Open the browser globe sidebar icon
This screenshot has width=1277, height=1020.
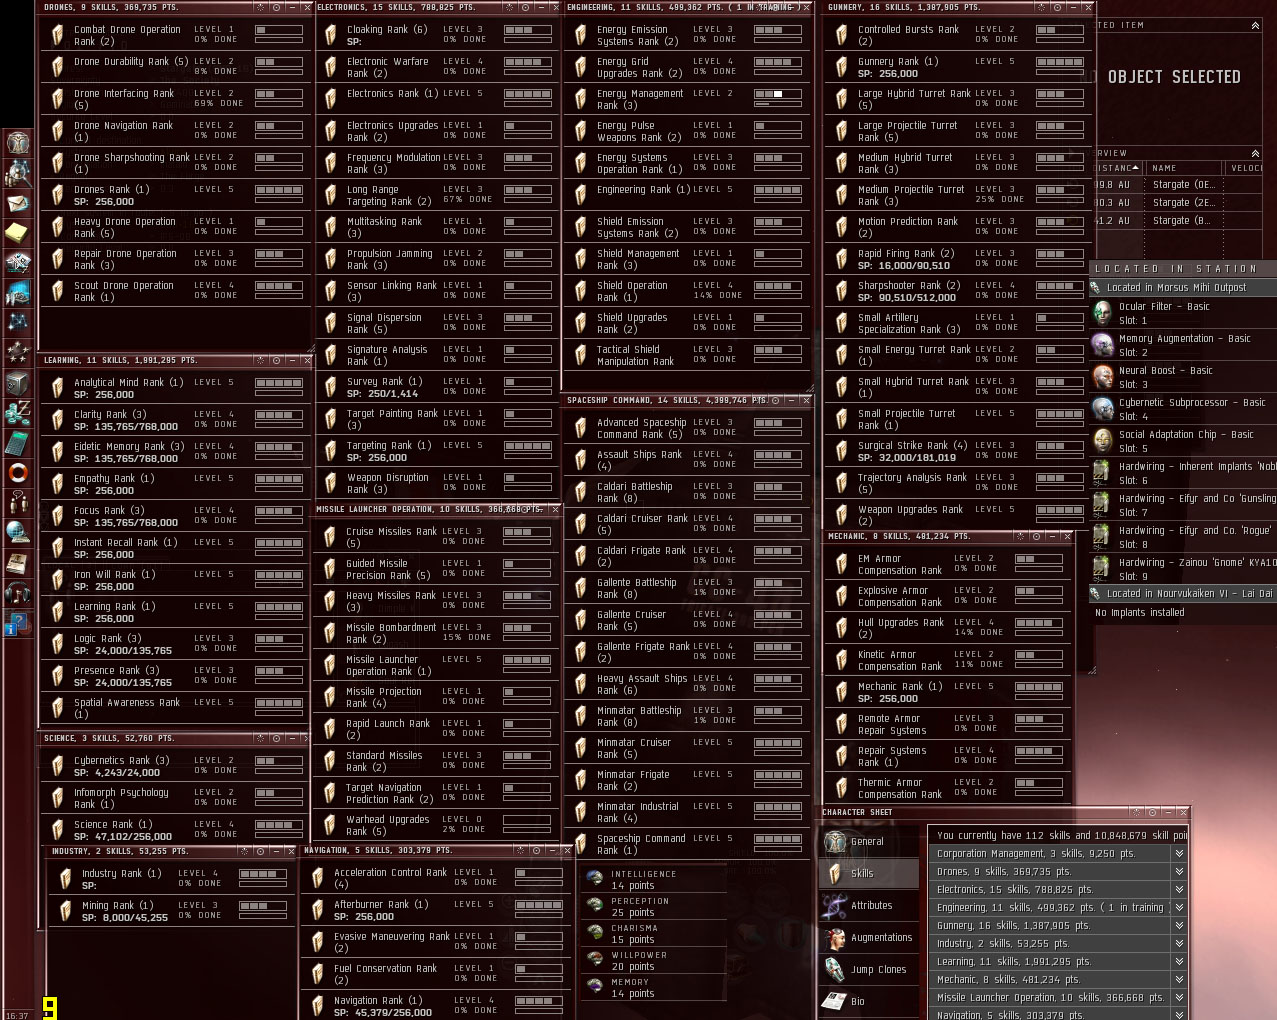click(18, 532)
